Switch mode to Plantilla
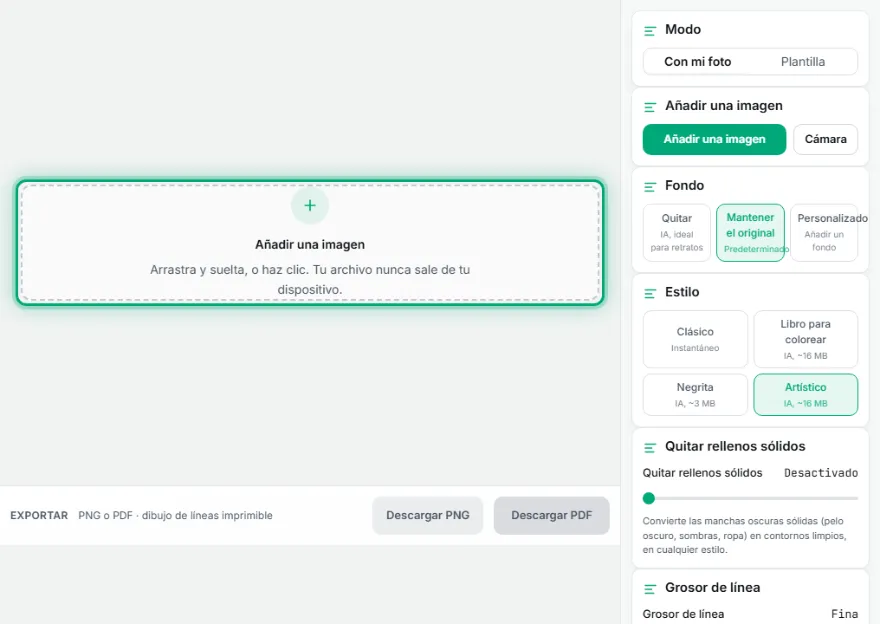Screen dimensions: 880x624 point(803,62)
